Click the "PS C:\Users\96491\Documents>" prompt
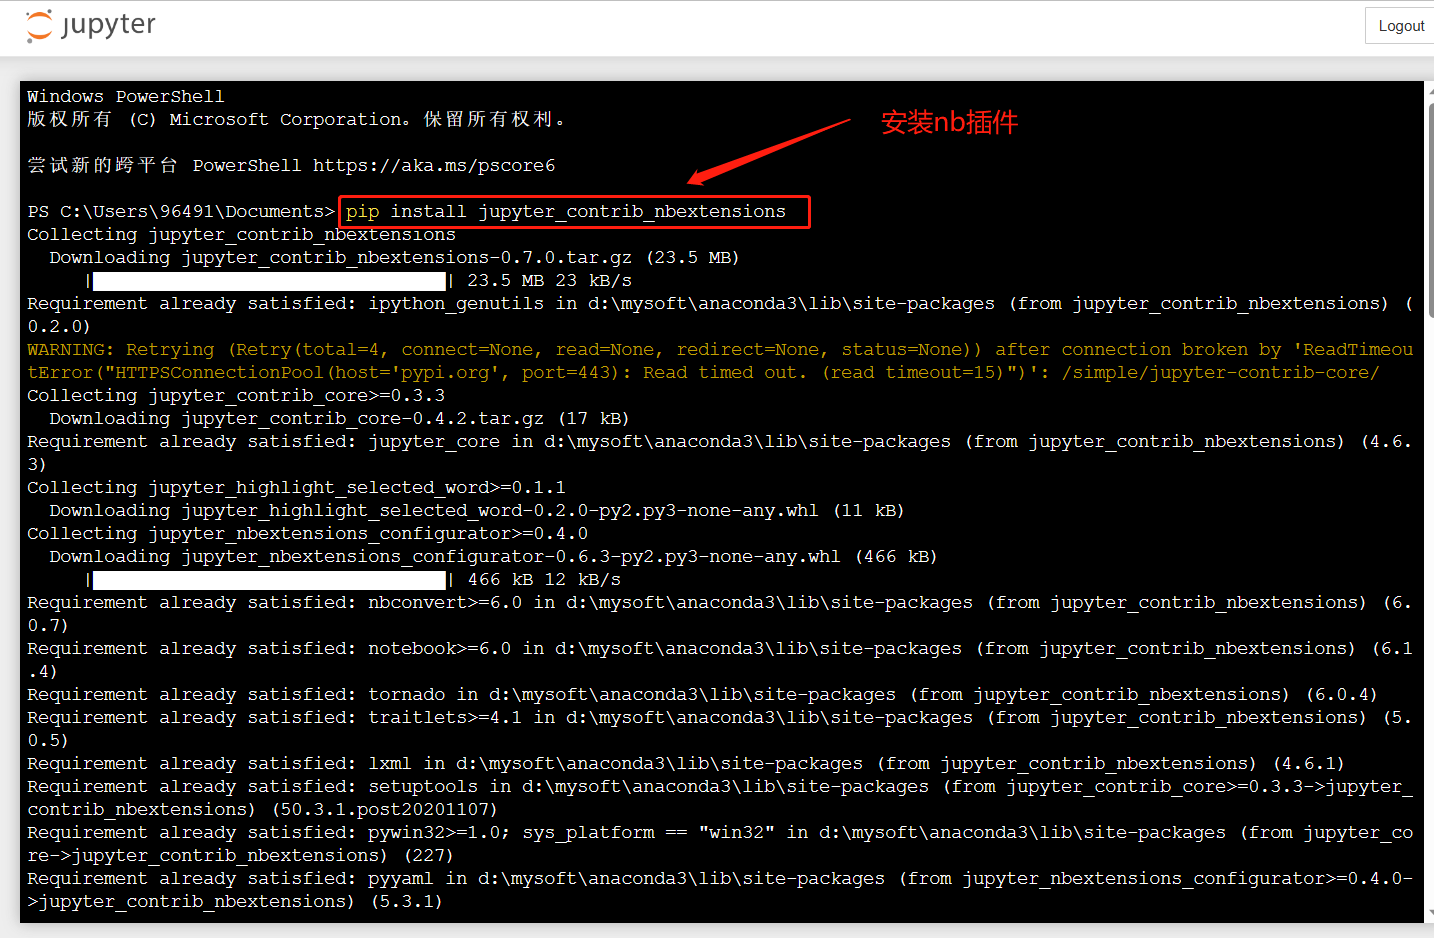Screen dimensions: 1434x938 [x=181, y=211]
